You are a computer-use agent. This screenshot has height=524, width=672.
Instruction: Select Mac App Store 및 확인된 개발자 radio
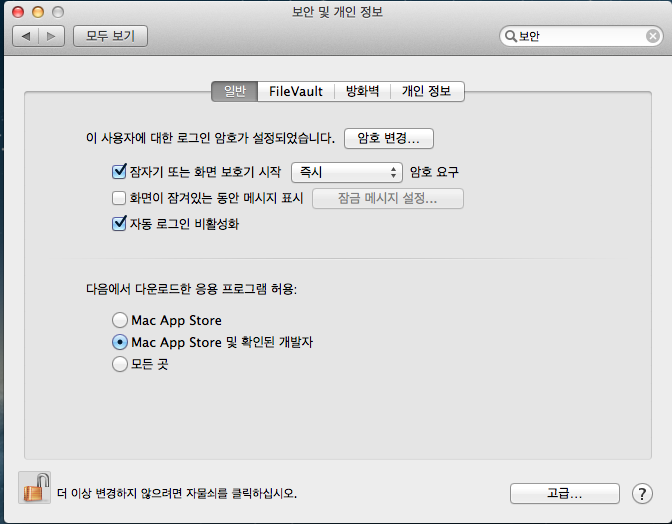120,342
